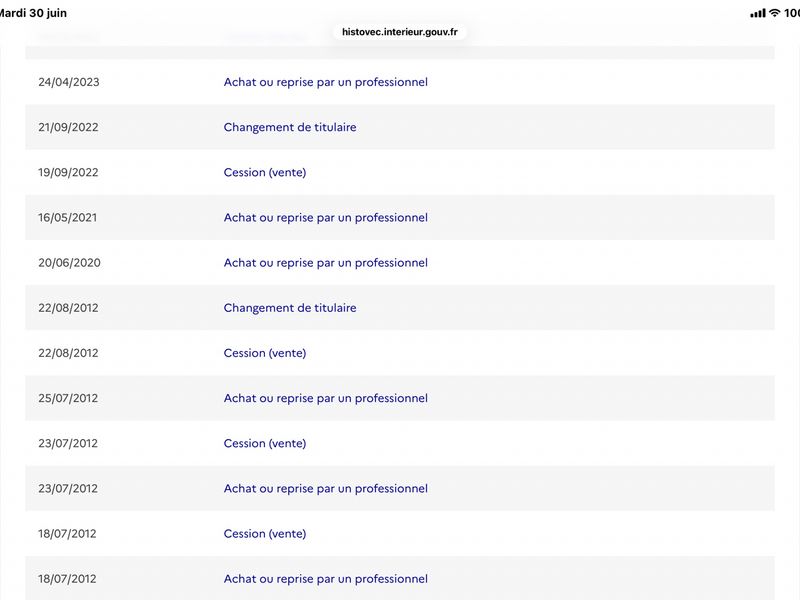Tap the histovec.interieur.gouv.fr address bar
This screenshot has height=600, width=800.
coord(399,32)
